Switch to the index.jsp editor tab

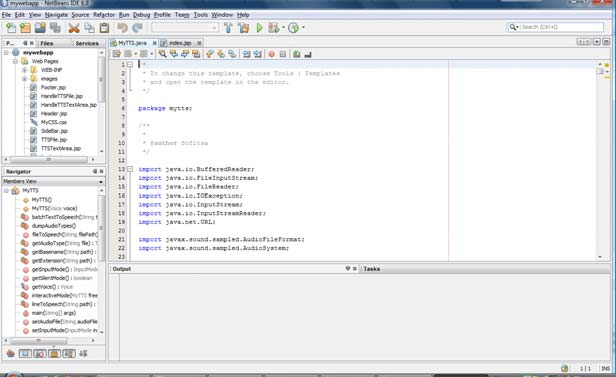(x=180, y=43)
